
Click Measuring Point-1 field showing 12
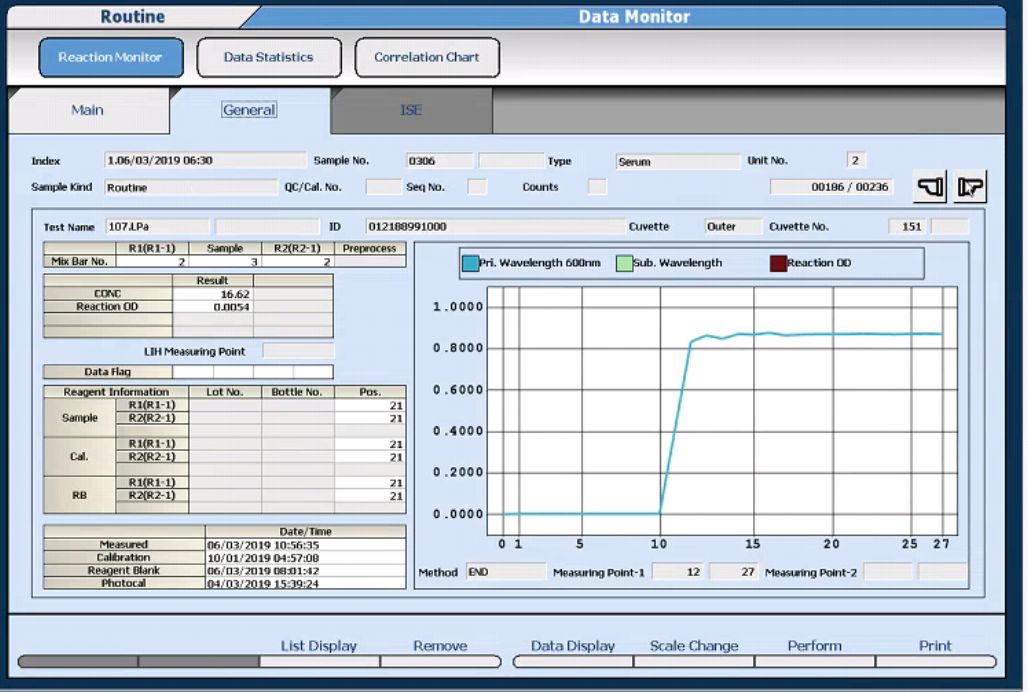(x=678, y=572)
